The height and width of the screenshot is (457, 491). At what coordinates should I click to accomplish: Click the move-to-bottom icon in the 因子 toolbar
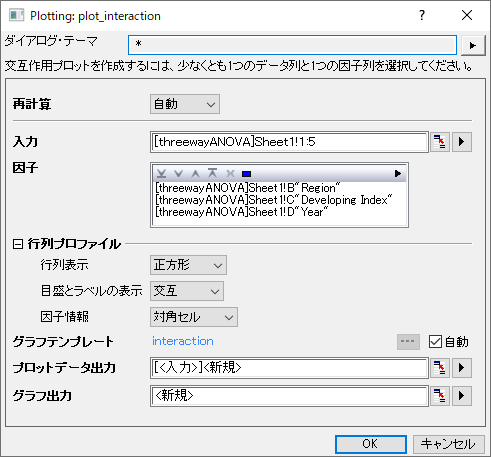tap(162, 173)
